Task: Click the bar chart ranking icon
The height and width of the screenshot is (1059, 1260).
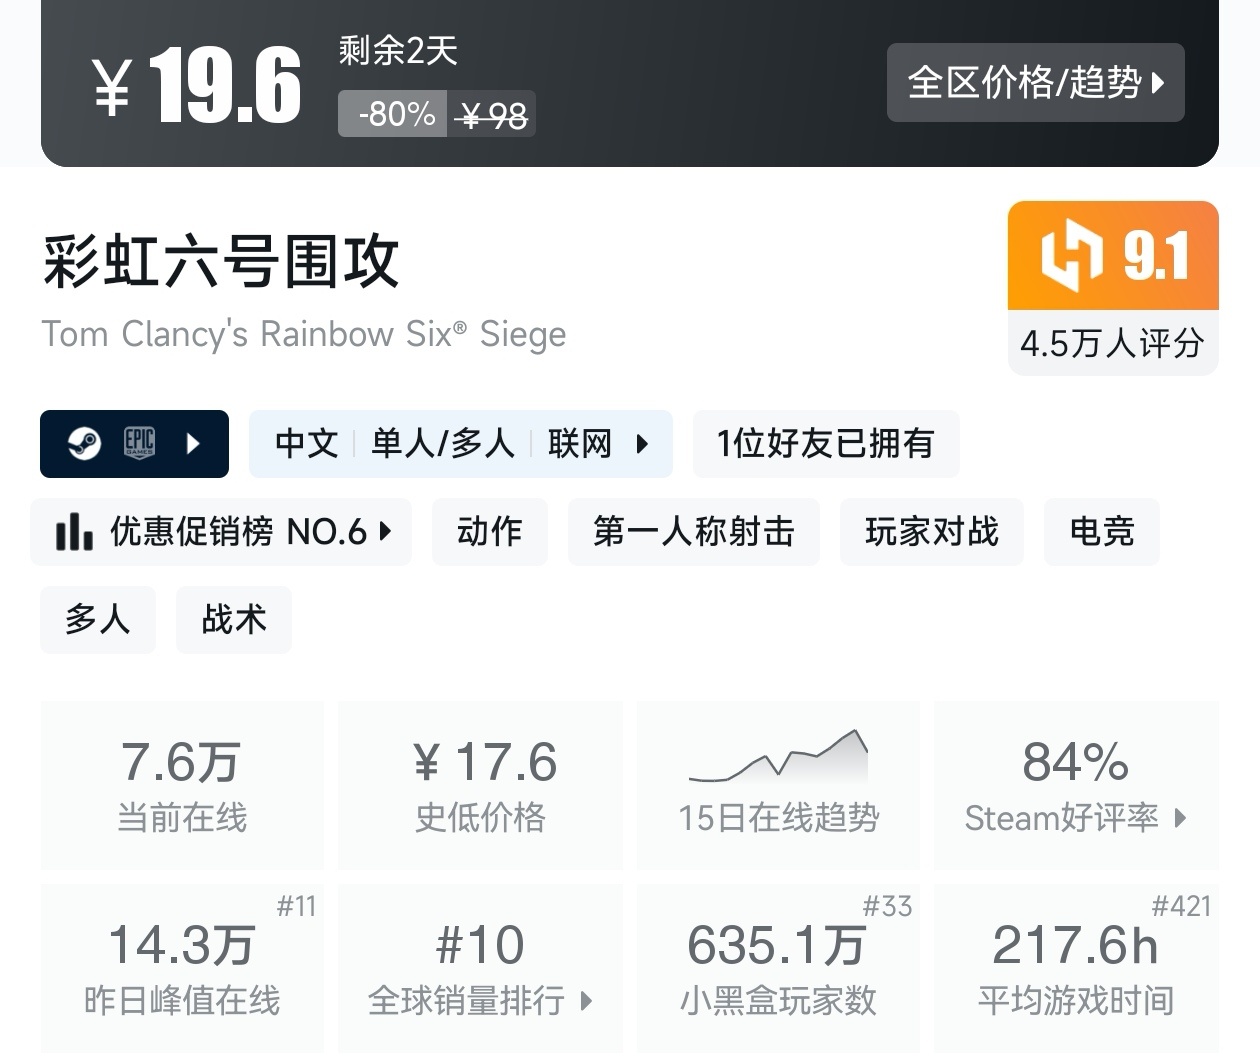Action: (75, 532)
